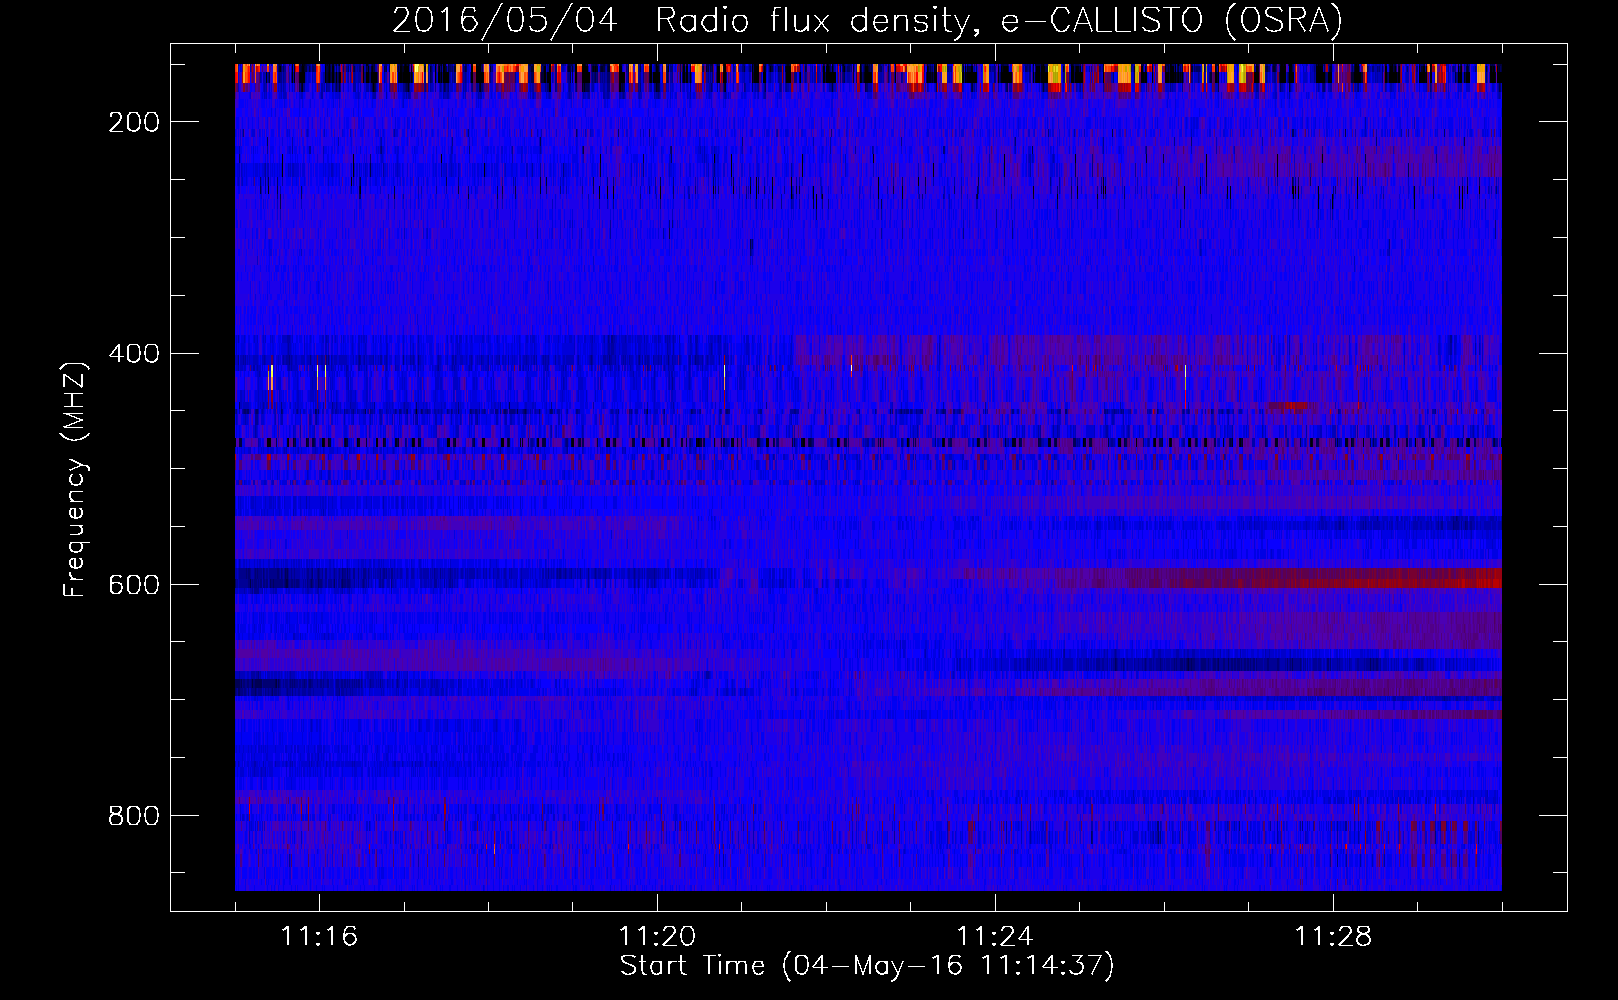Click the time tick label 11:28
Viewport: 1618px width, 1000px height.
[x=1333, y=936]
